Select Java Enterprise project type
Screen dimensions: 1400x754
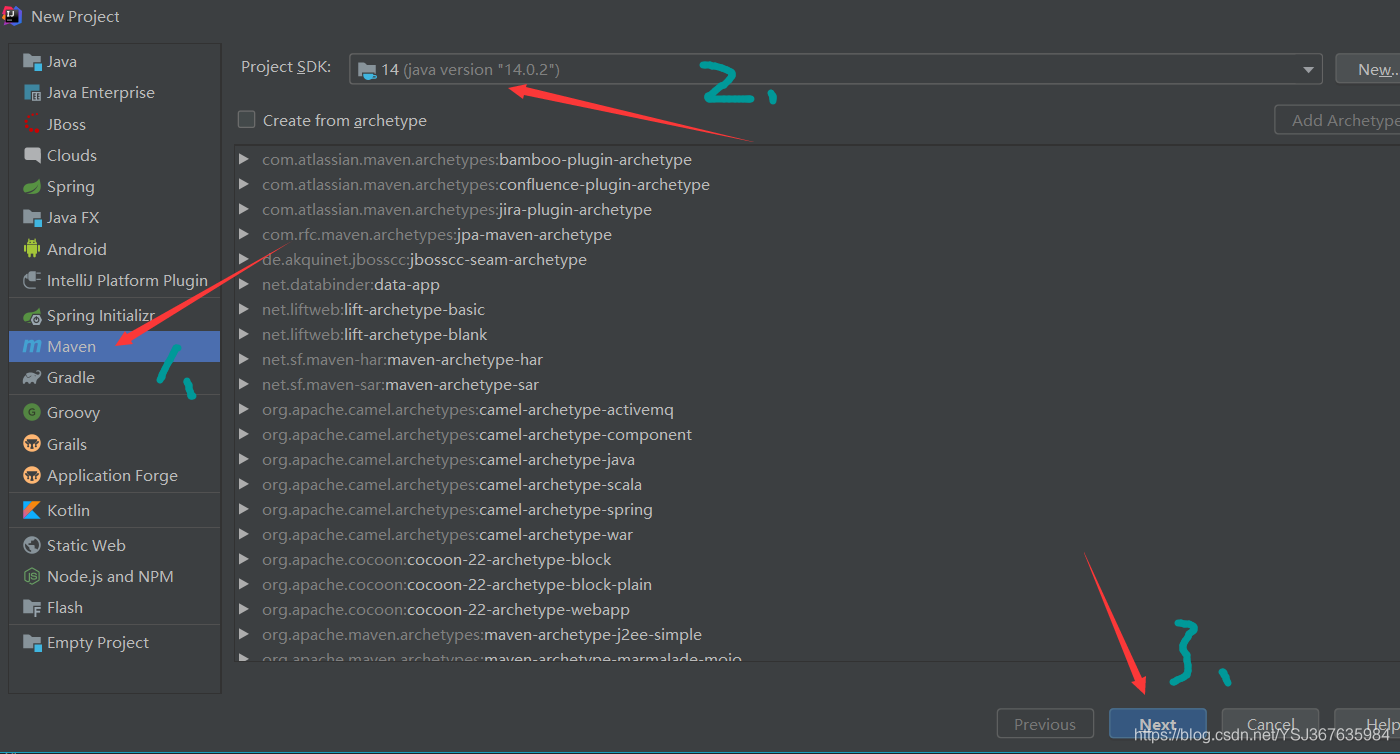click(101, 92)
